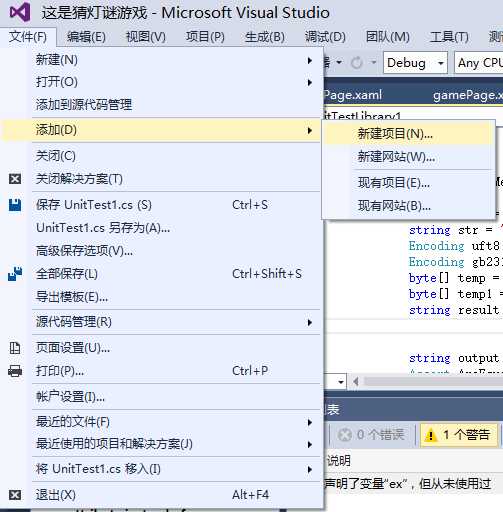Open the 项目(P) menu

[x=205, y=37]
